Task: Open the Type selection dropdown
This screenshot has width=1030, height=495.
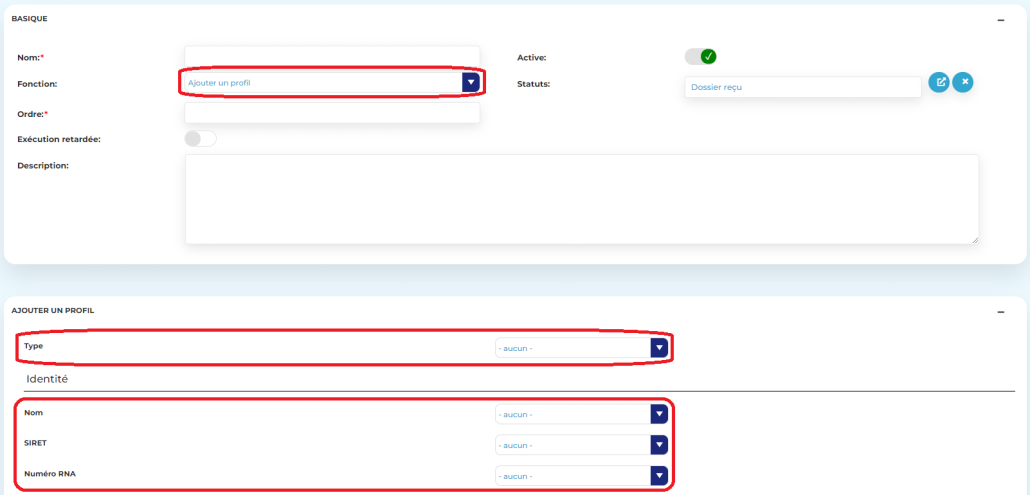Action: (572, 348)
